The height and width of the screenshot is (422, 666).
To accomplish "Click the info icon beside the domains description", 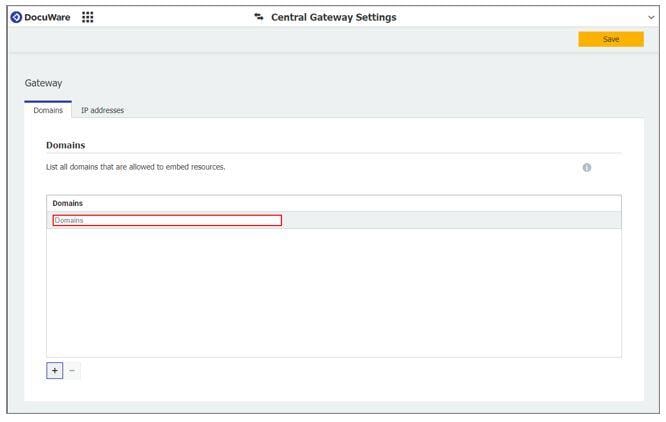I will pos(587,167).
